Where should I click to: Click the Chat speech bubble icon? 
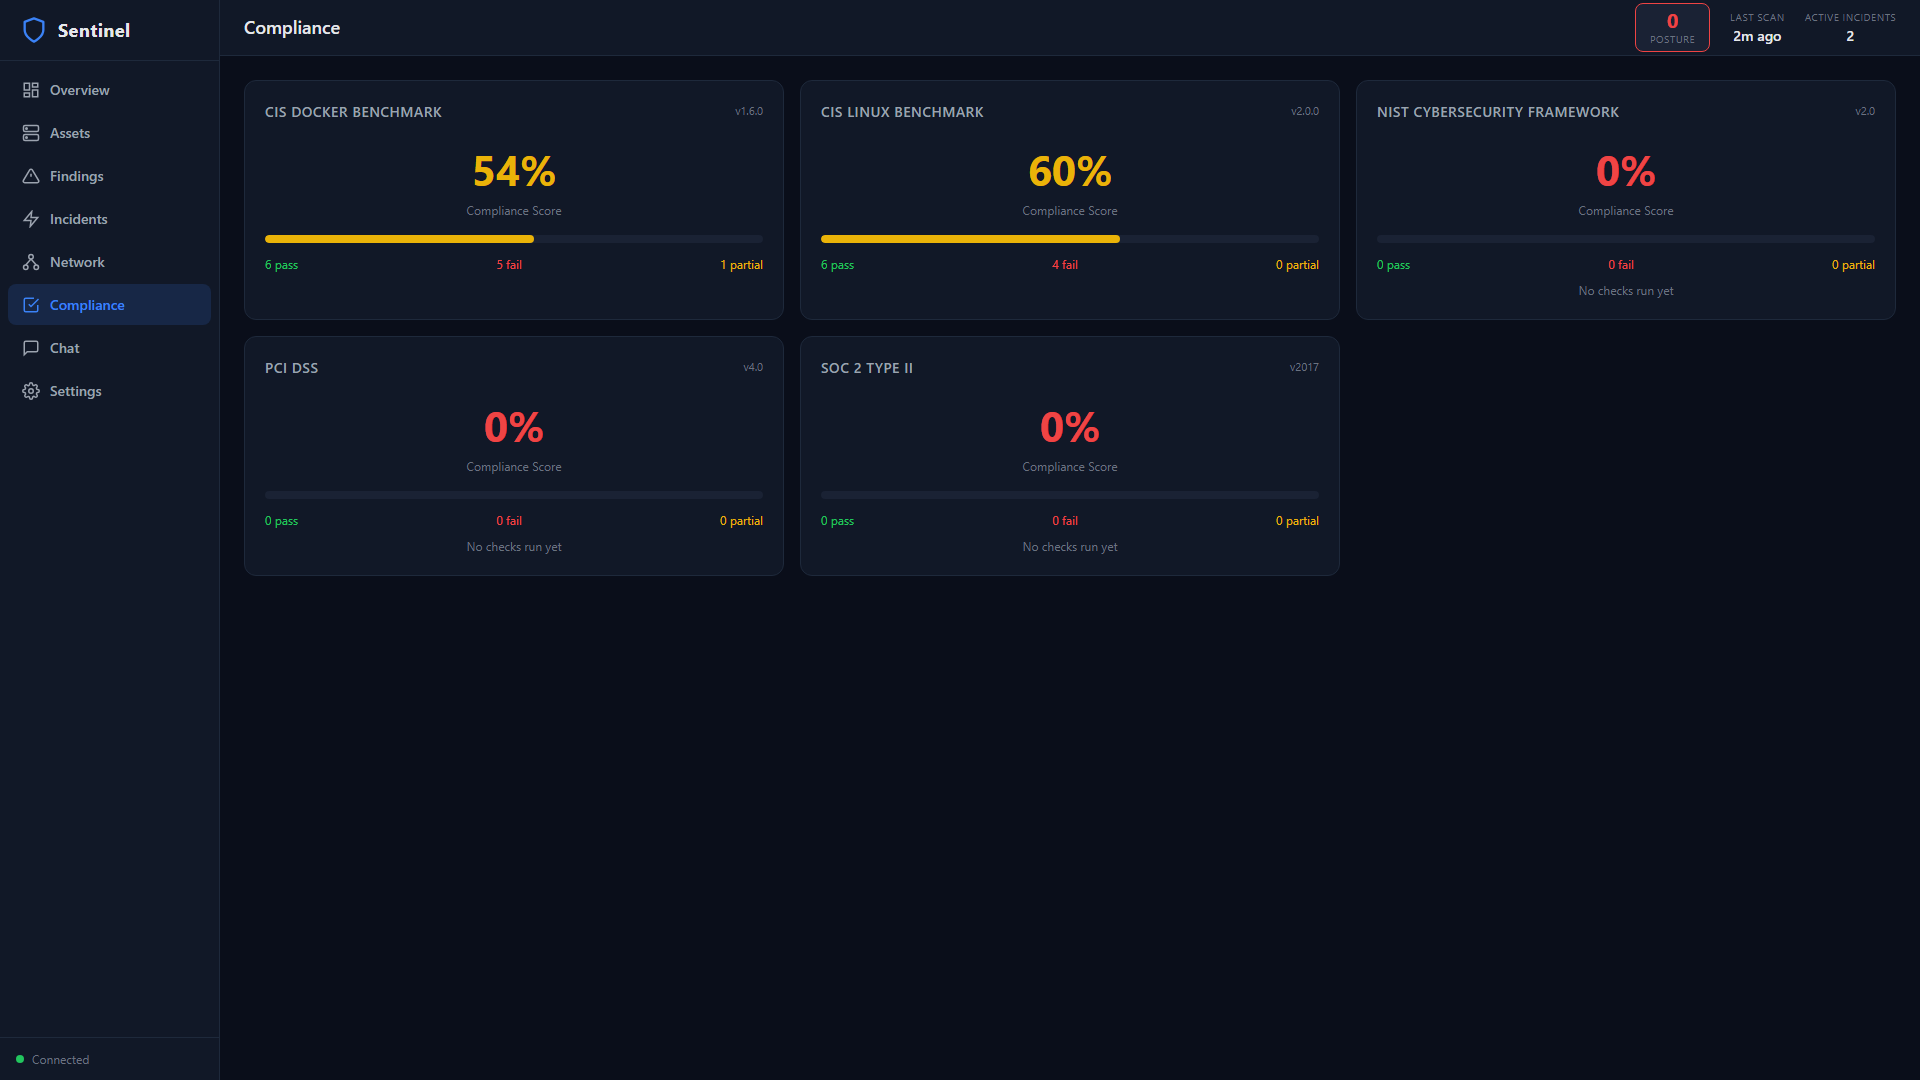[31, 348]
